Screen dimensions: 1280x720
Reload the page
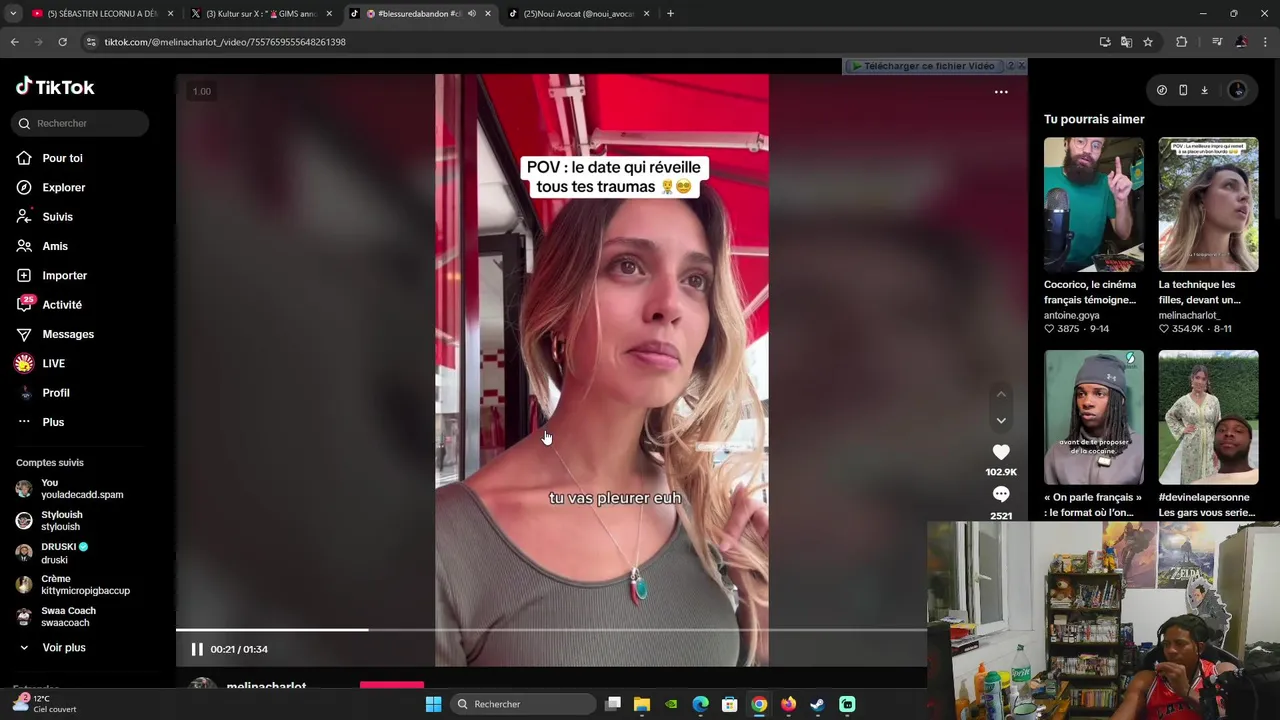point(62,42)
